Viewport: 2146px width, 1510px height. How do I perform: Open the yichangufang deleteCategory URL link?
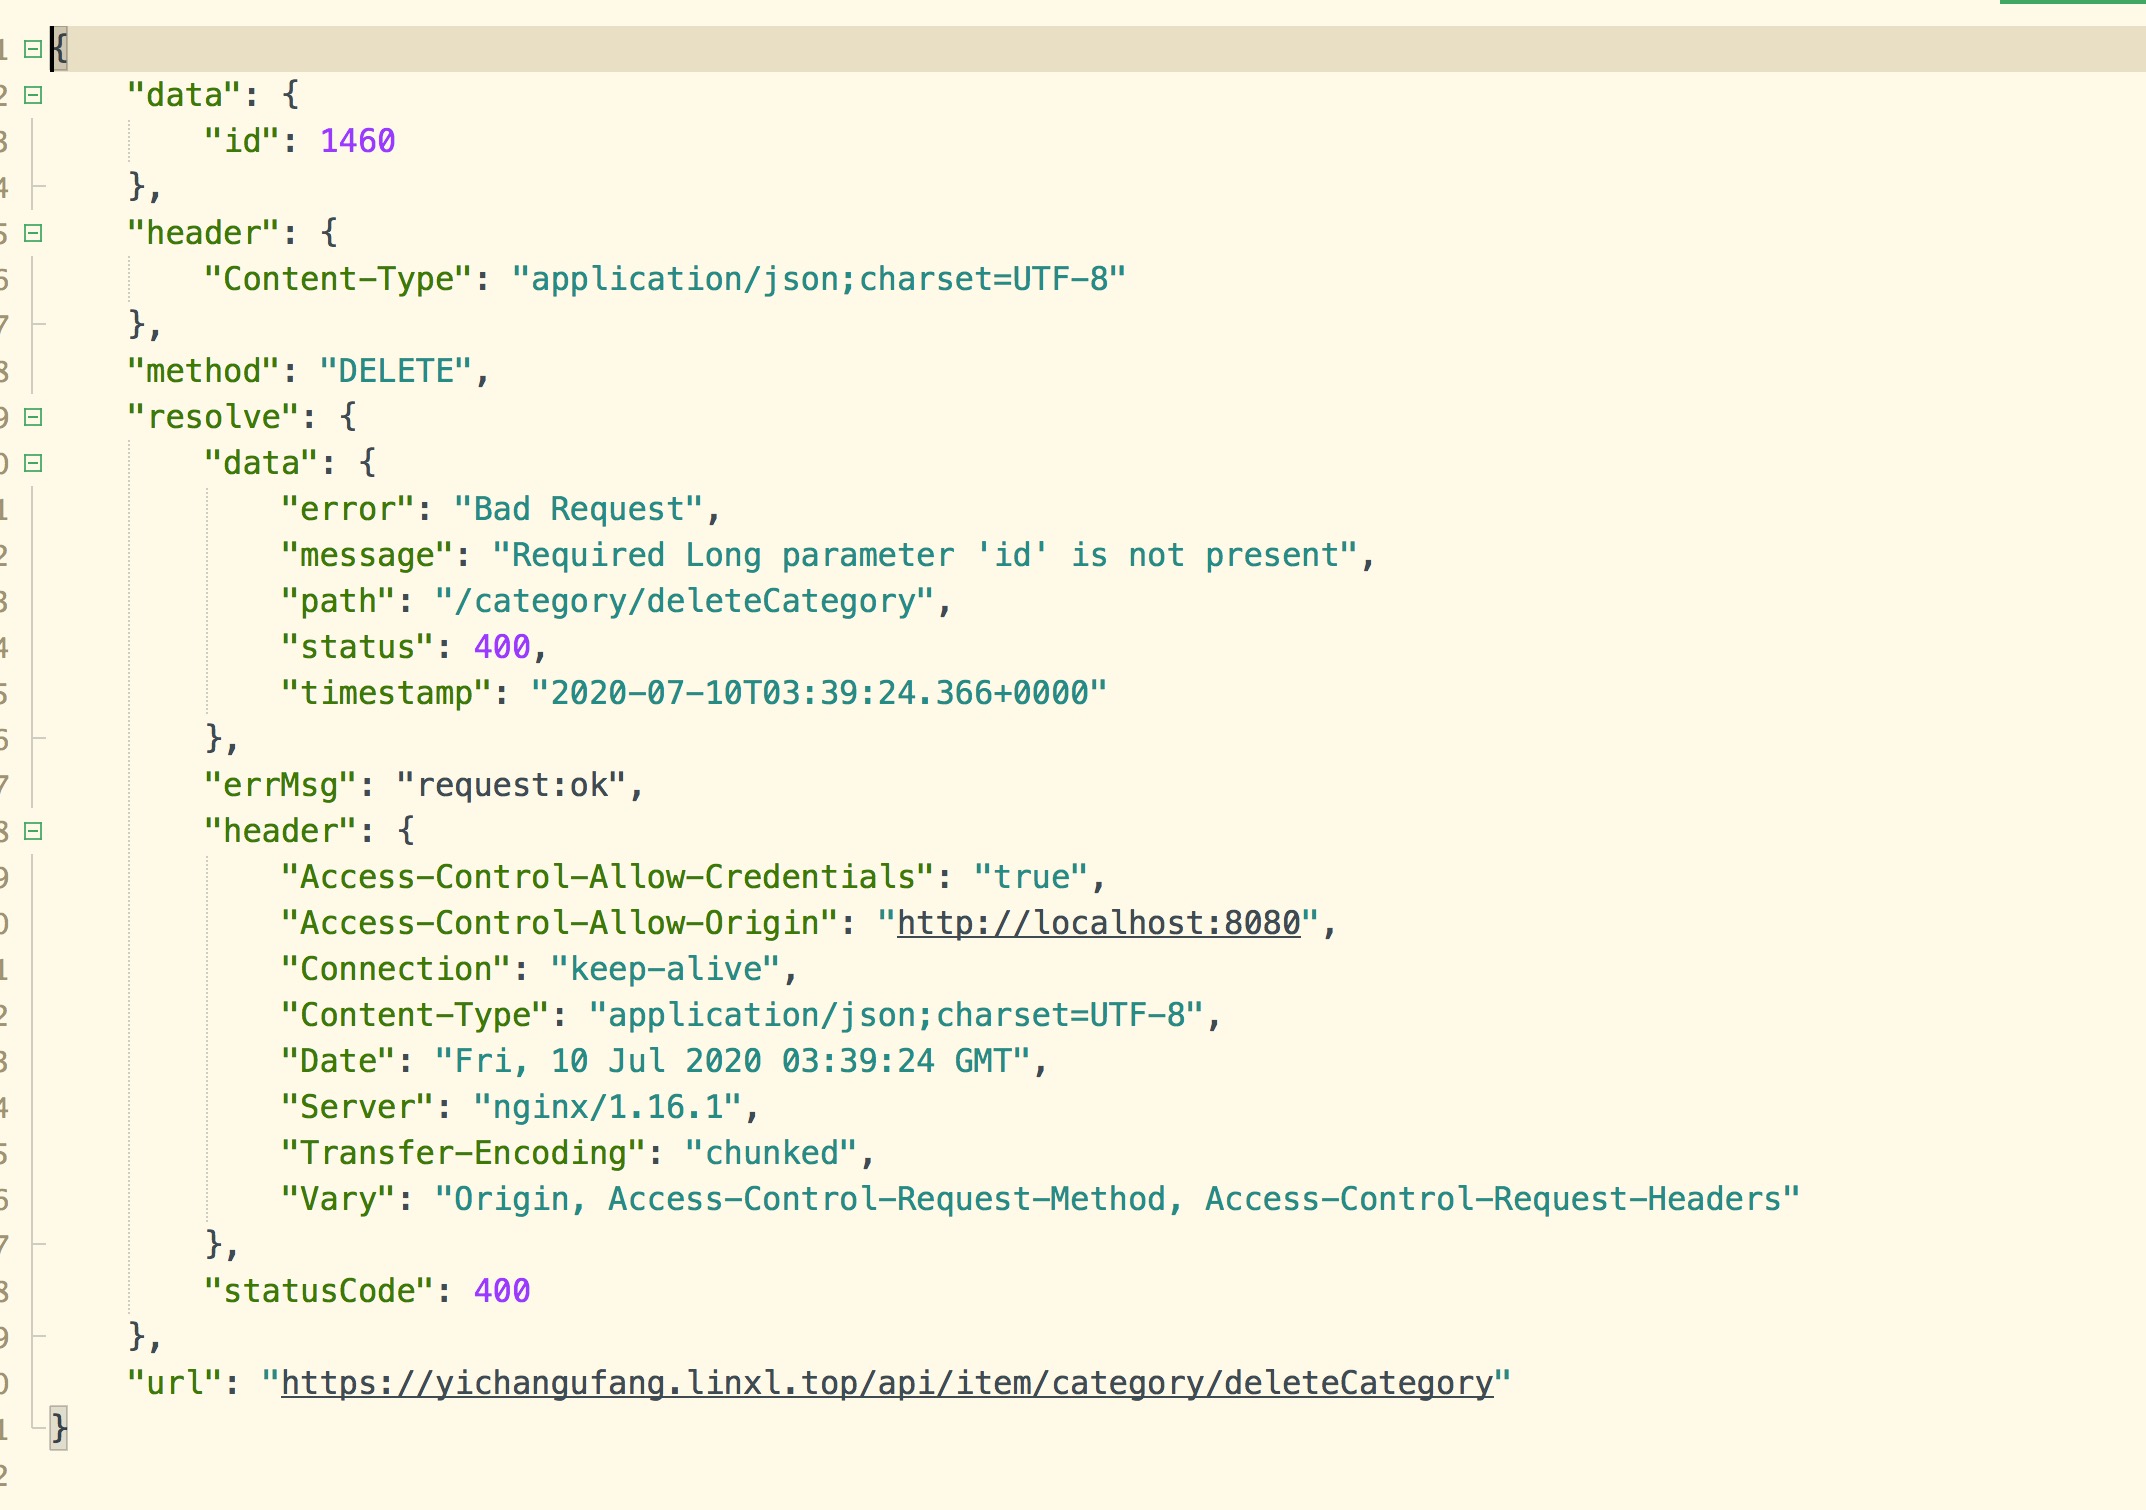pyautogui.click(x=886, y=1383)
